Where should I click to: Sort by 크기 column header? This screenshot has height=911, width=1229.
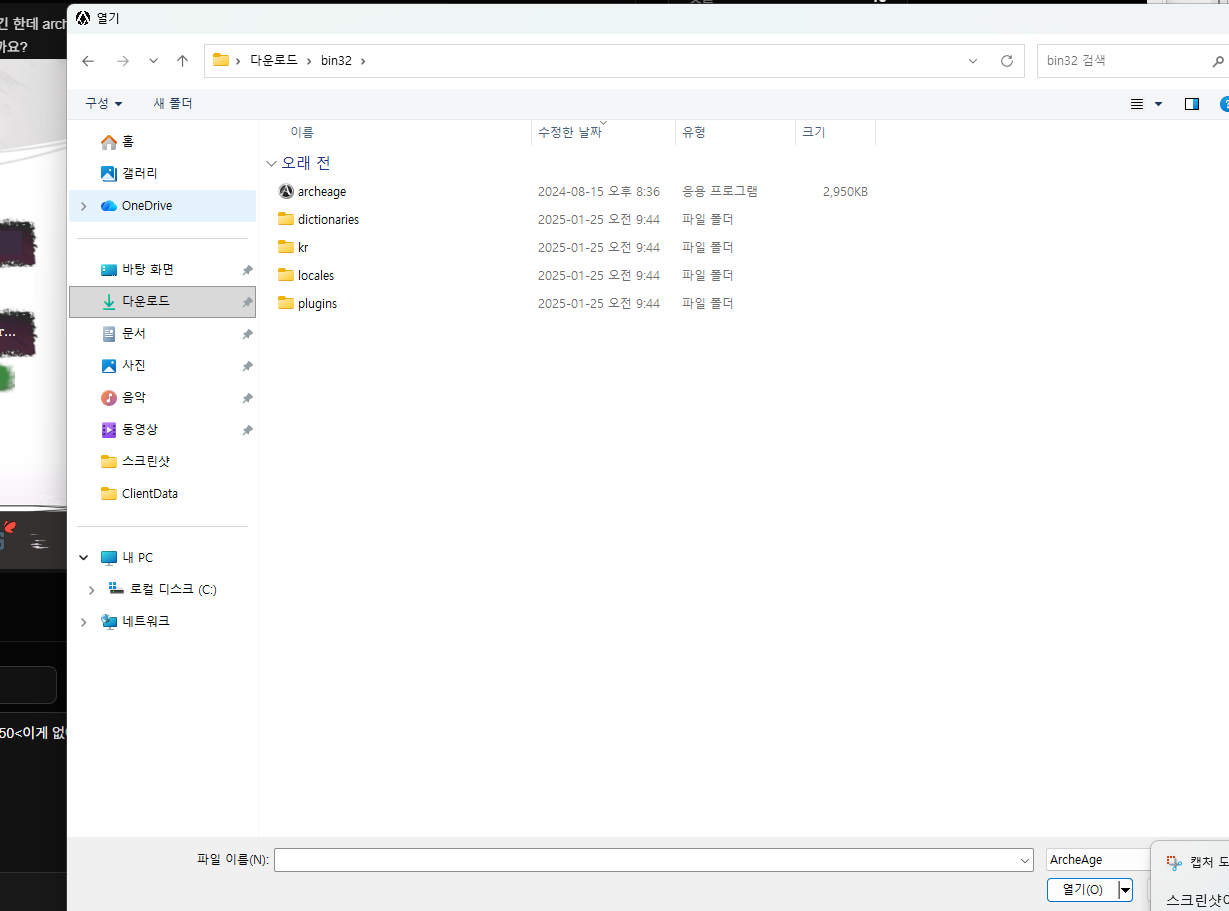(x=814, y=132)
